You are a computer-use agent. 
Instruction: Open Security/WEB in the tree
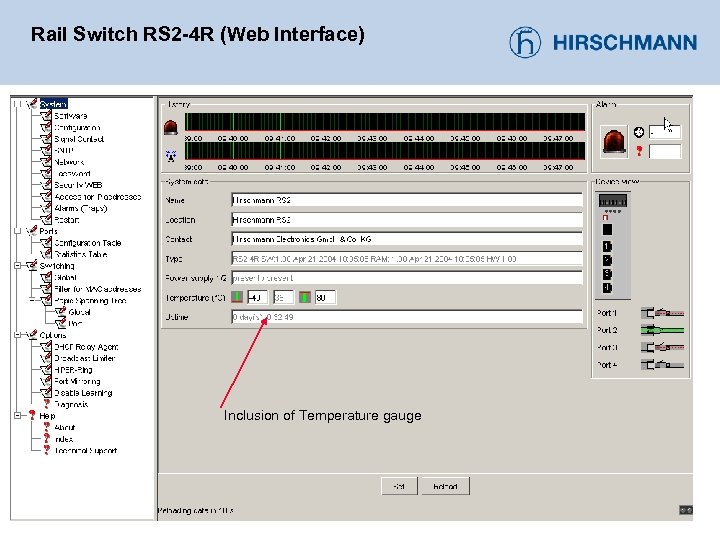tap(78, 185)
